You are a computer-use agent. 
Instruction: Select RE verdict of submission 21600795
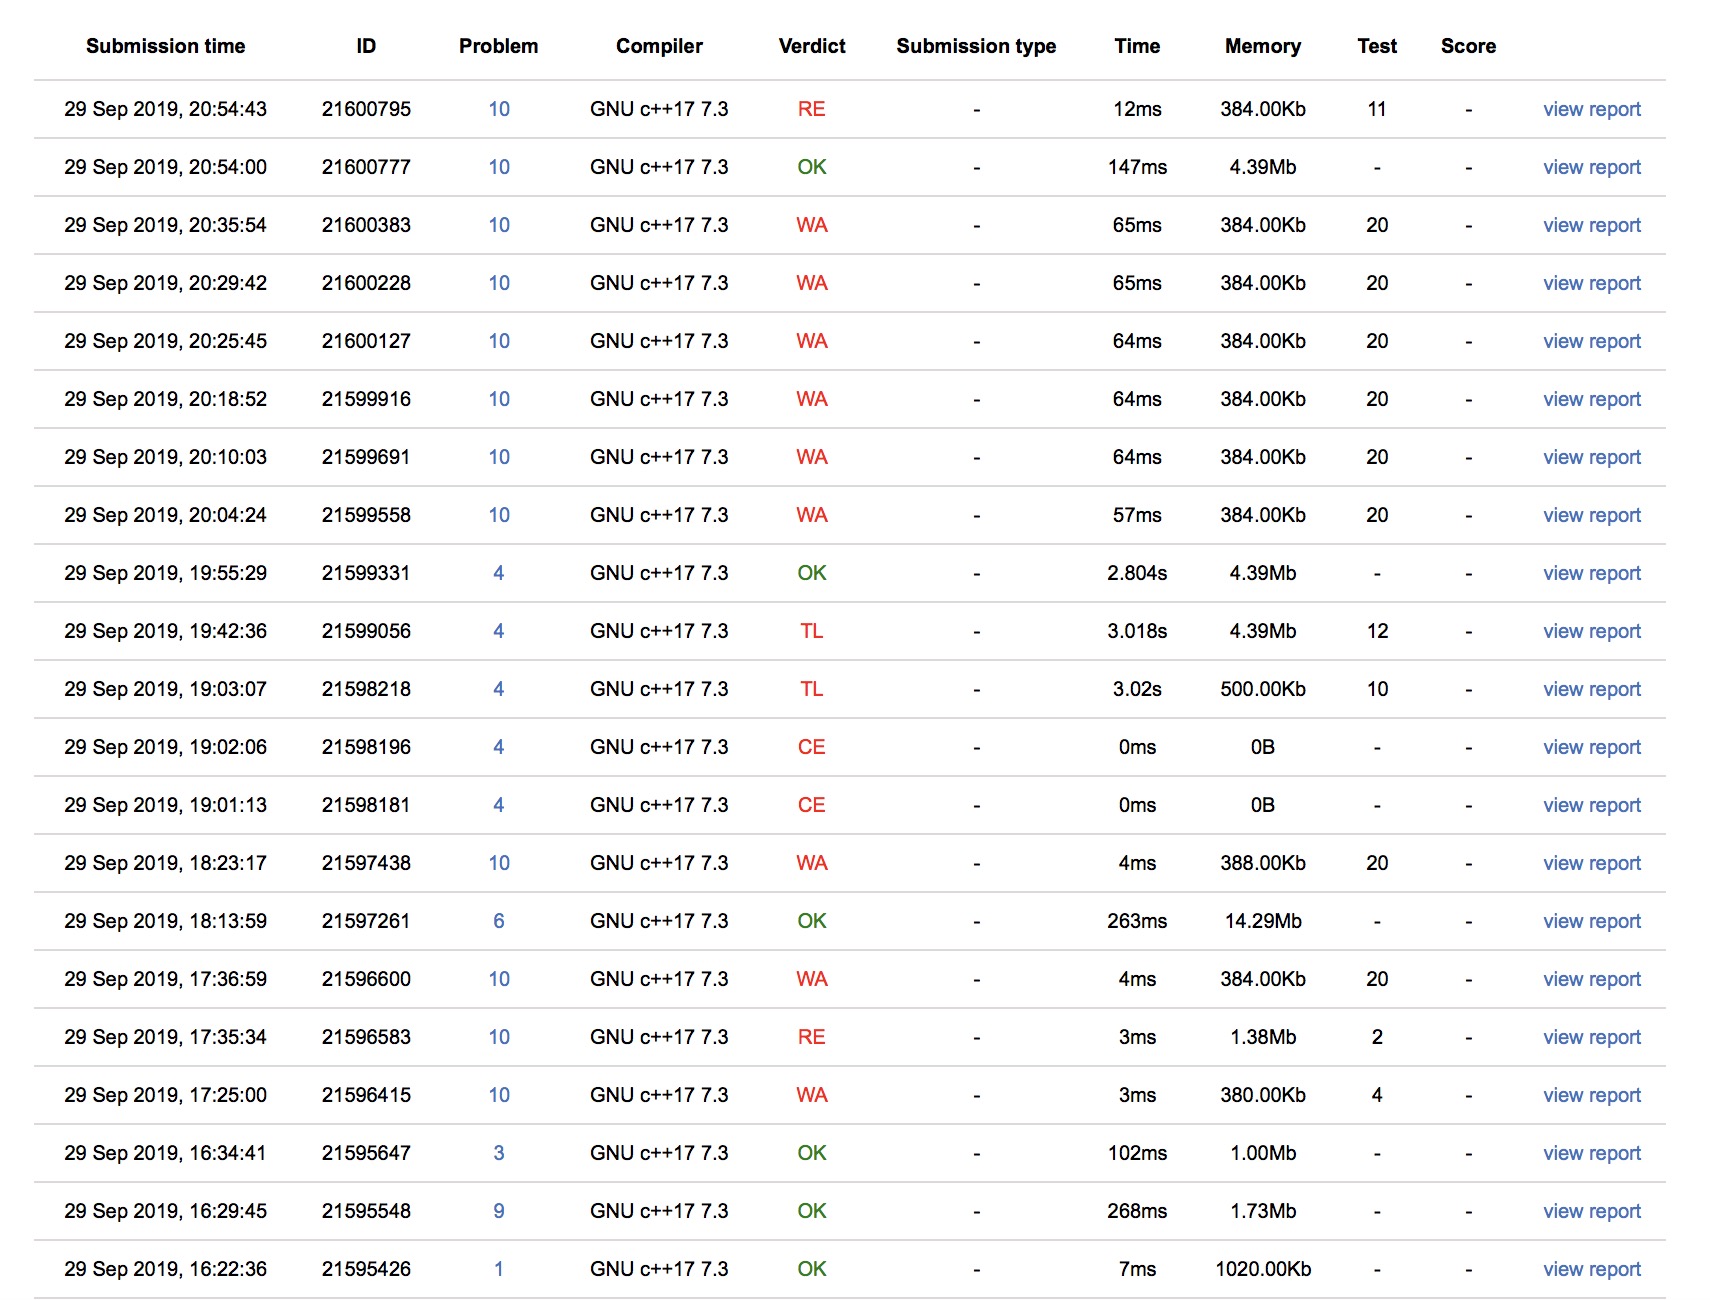pos(811,109)
